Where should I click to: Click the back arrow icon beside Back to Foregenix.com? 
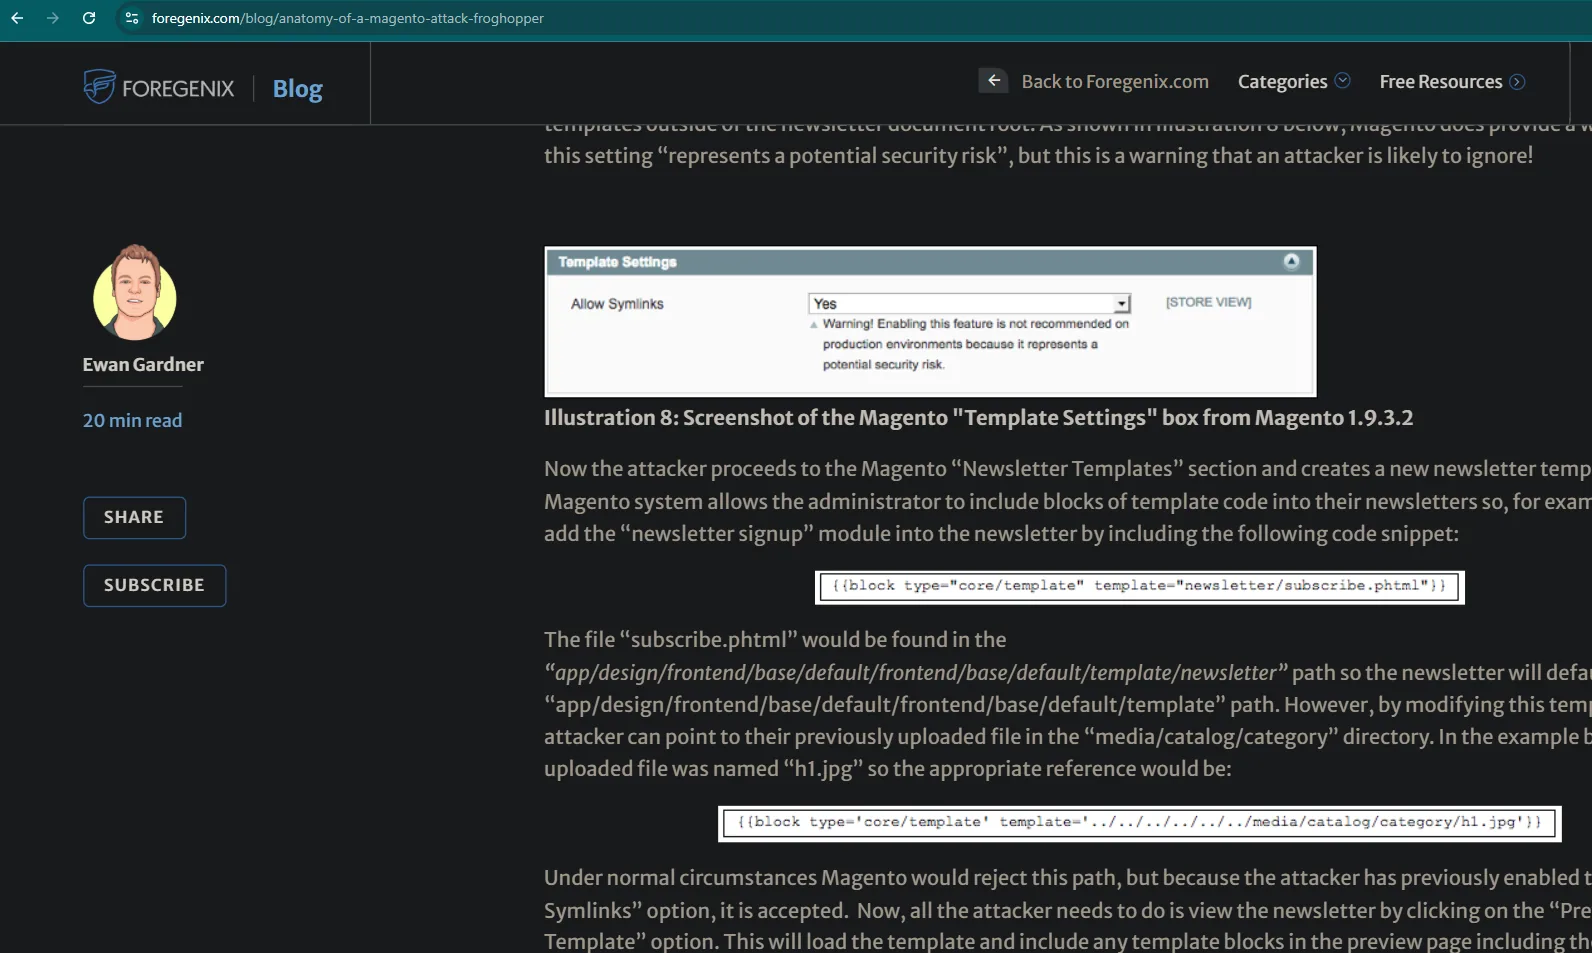(993, 81)
